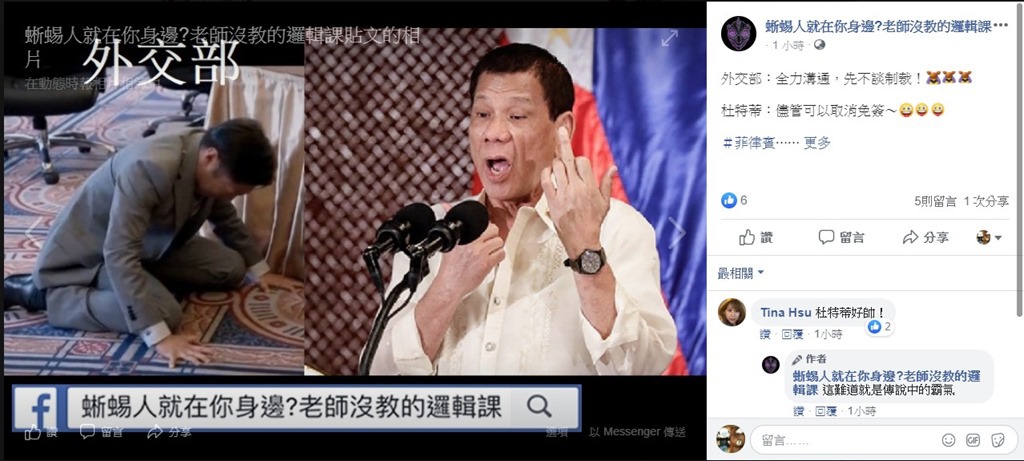
Task: Like the post with thumbs-up 讚 button
Action: click(756, 238)
